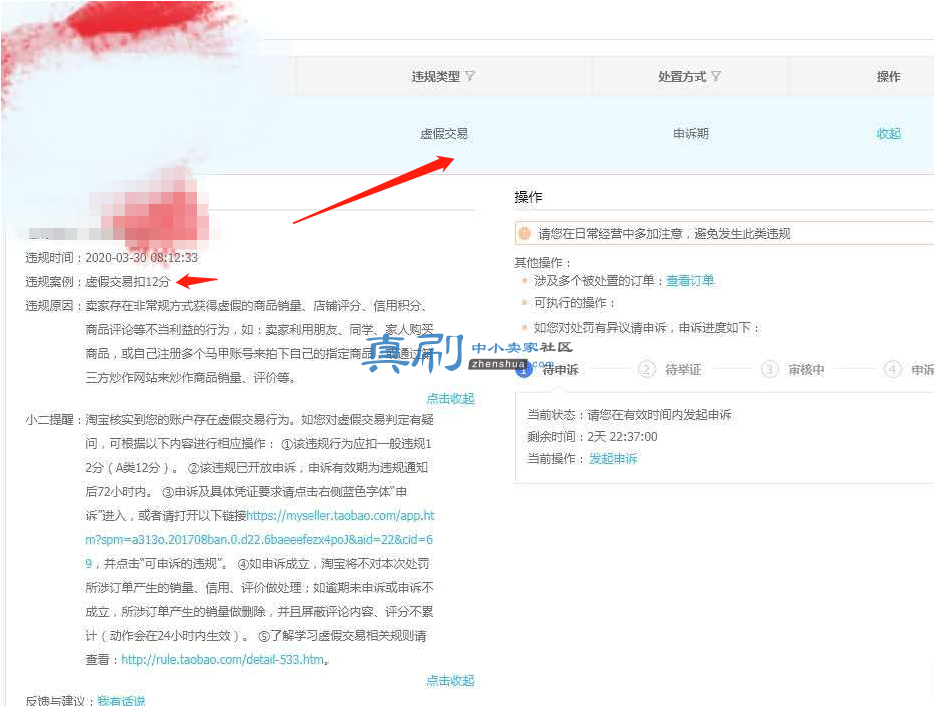Click 虚假交易扣12分 case text
This screenshot has height=709, width=934.
(128, 281)
